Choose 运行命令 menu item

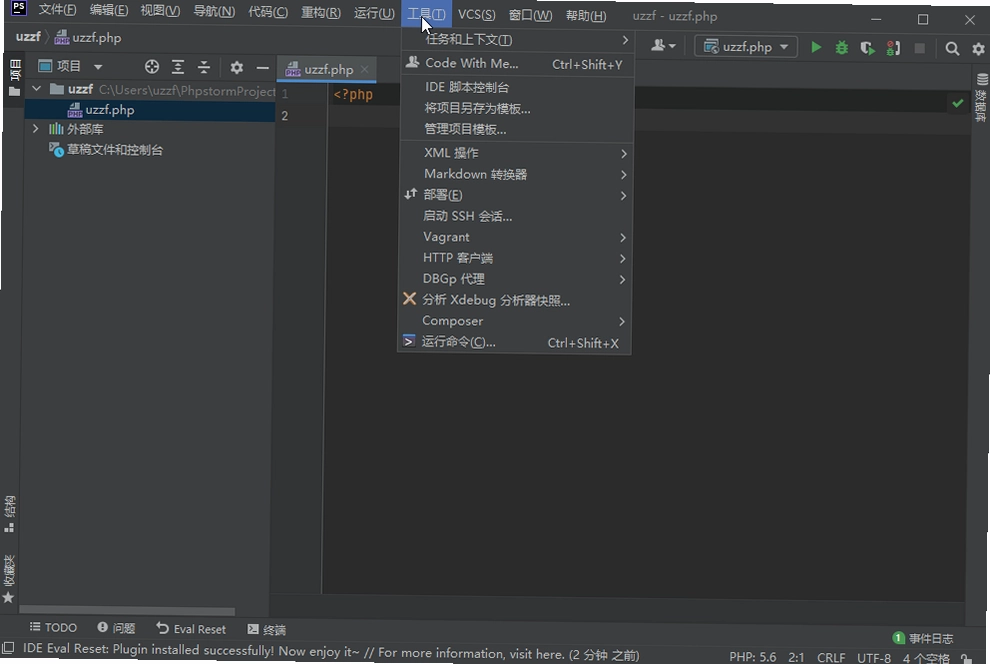[514, 343]
